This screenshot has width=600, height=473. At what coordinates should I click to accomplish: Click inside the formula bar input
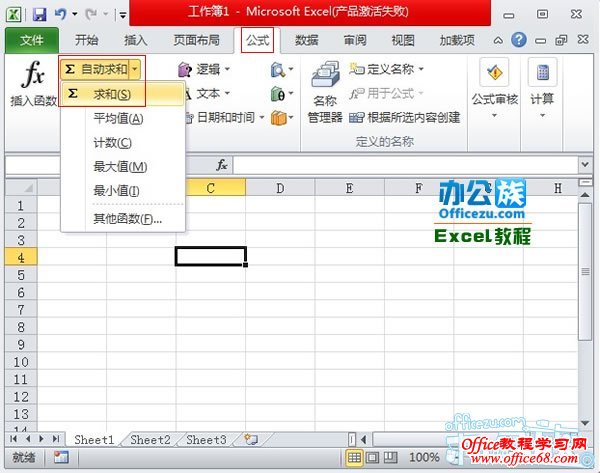coord(406,165)
